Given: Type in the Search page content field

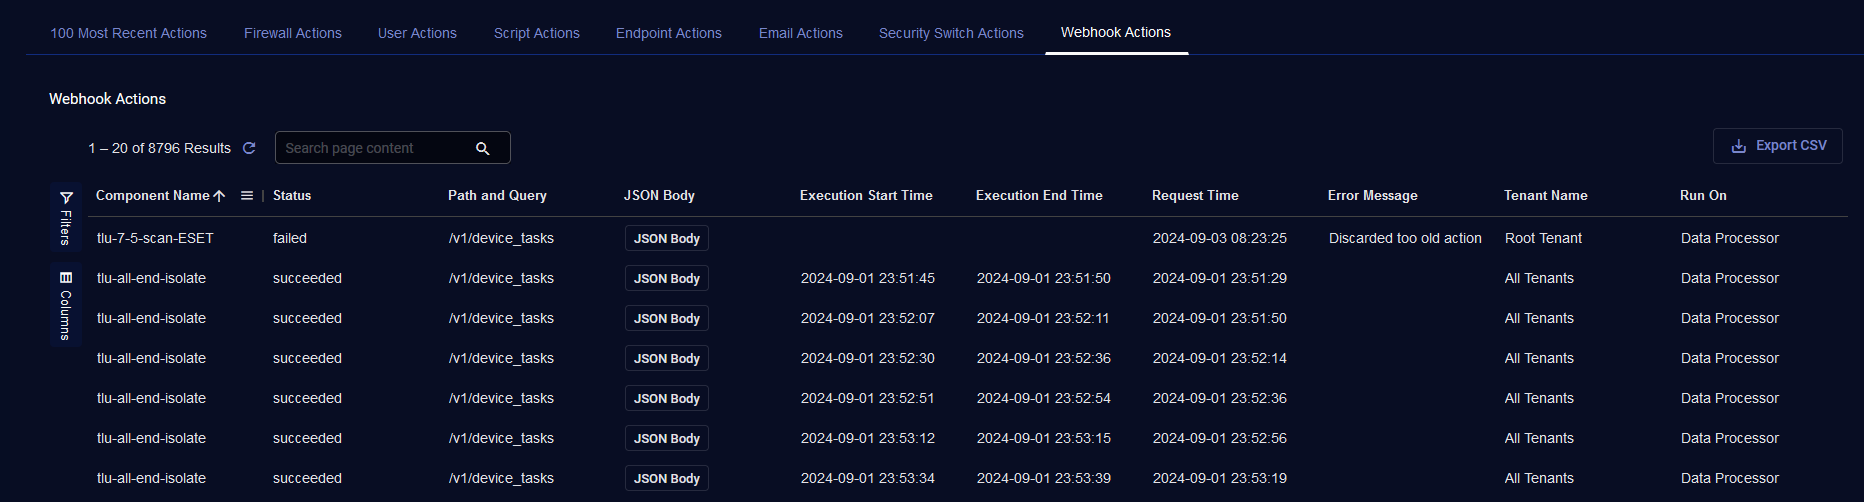Looking at the screenshot, I should 375,148.
